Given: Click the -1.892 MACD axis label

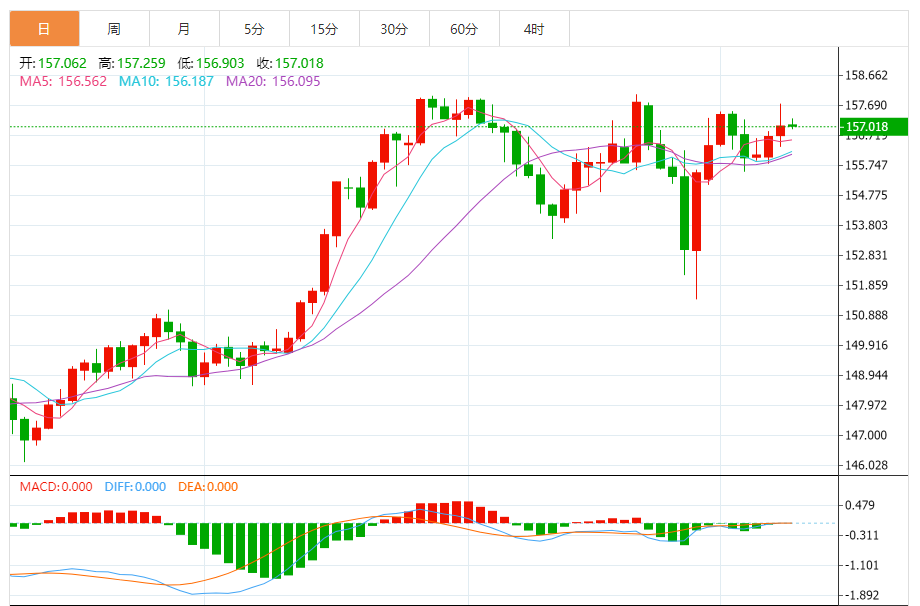Looking at the screenshot, I should [x=861, y=595].
